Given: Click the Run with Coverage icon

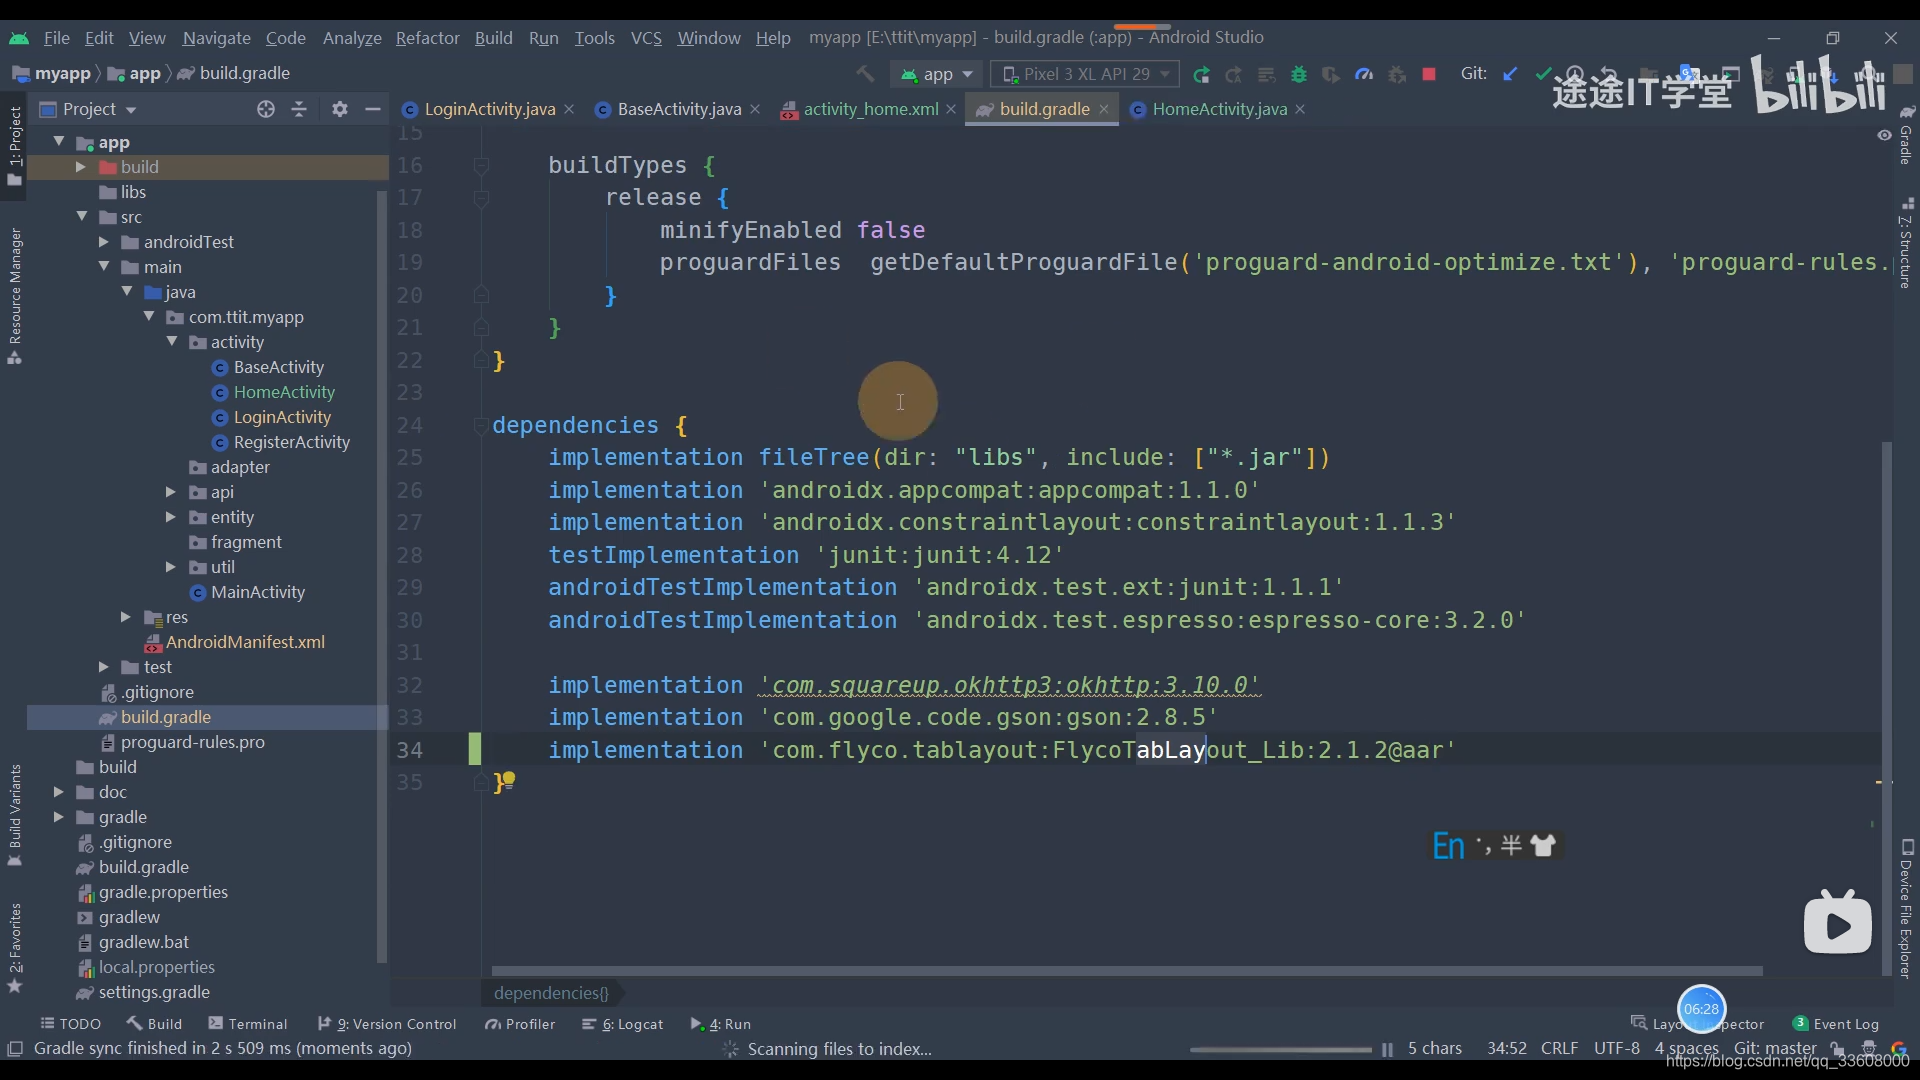Looking at the screenshot, I should (x=1331, y=74).
